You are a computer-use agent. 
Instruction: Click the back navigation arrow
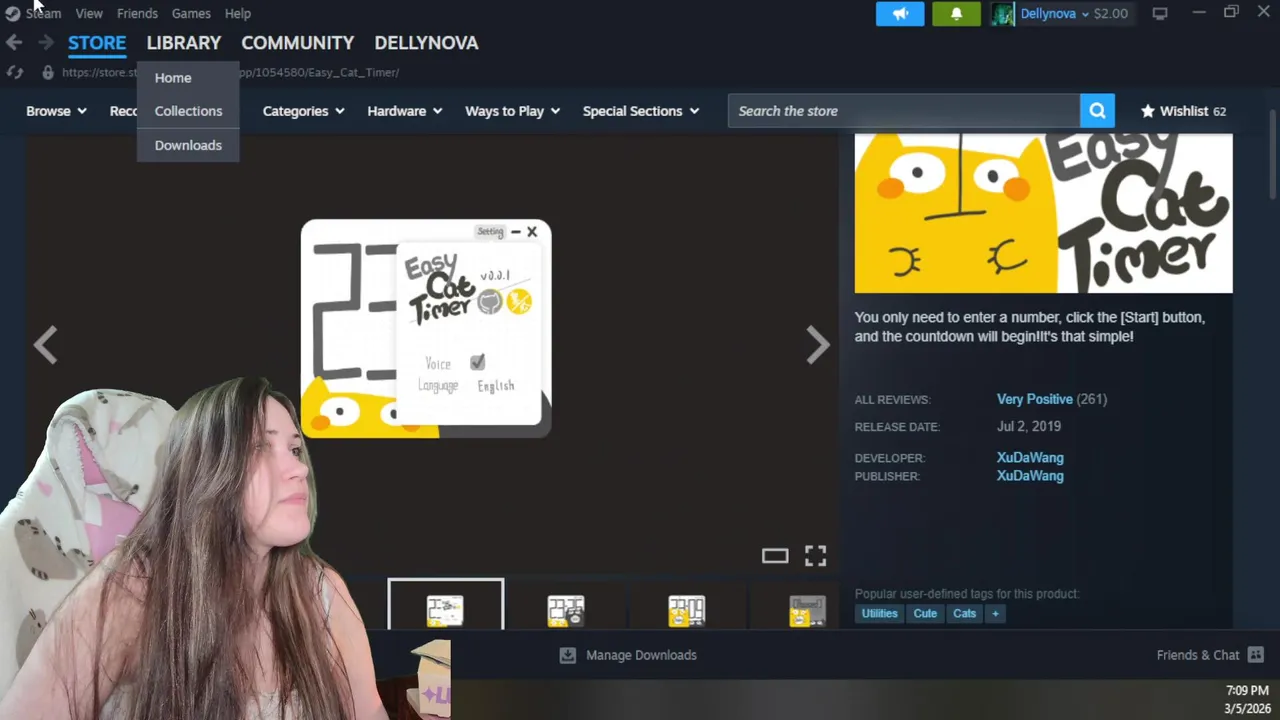[14, 42]
